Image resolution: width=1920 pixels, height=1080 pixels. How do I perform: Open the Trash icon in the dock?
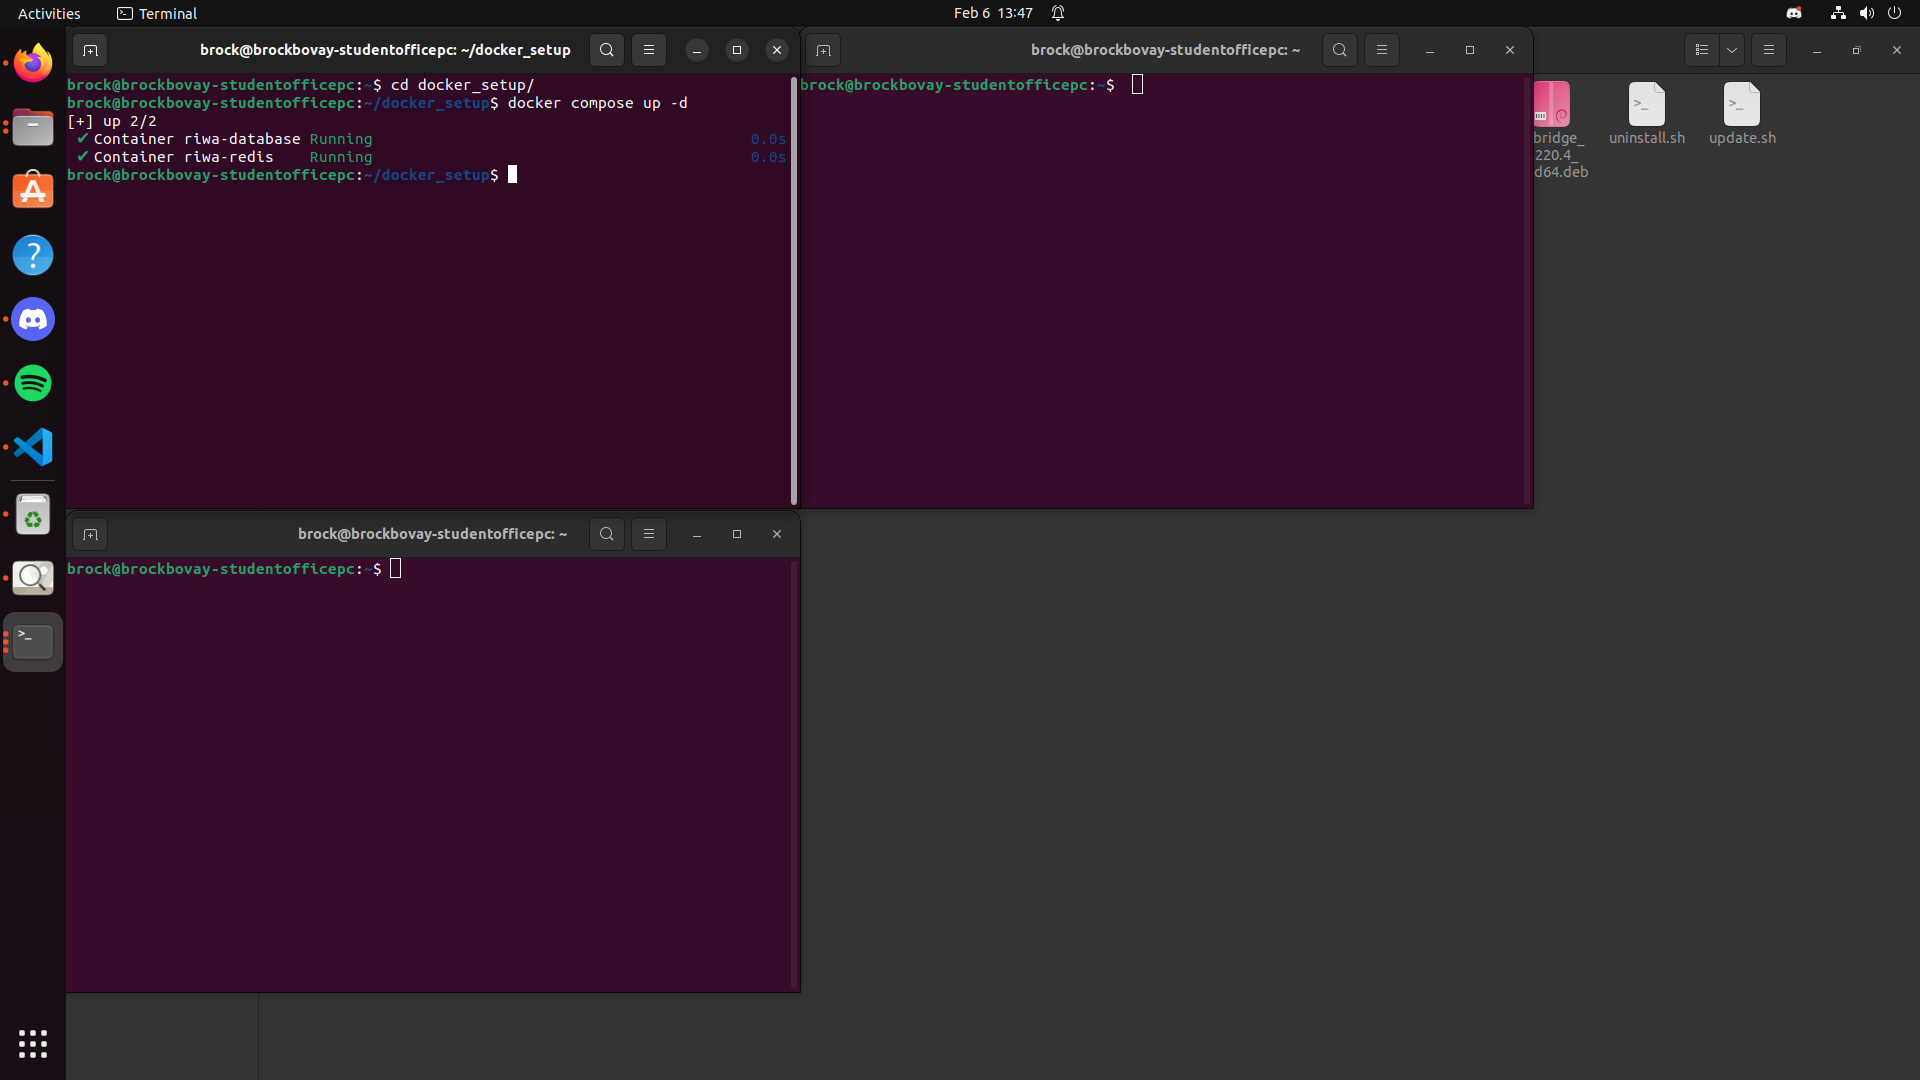click(x=33, y=515)
